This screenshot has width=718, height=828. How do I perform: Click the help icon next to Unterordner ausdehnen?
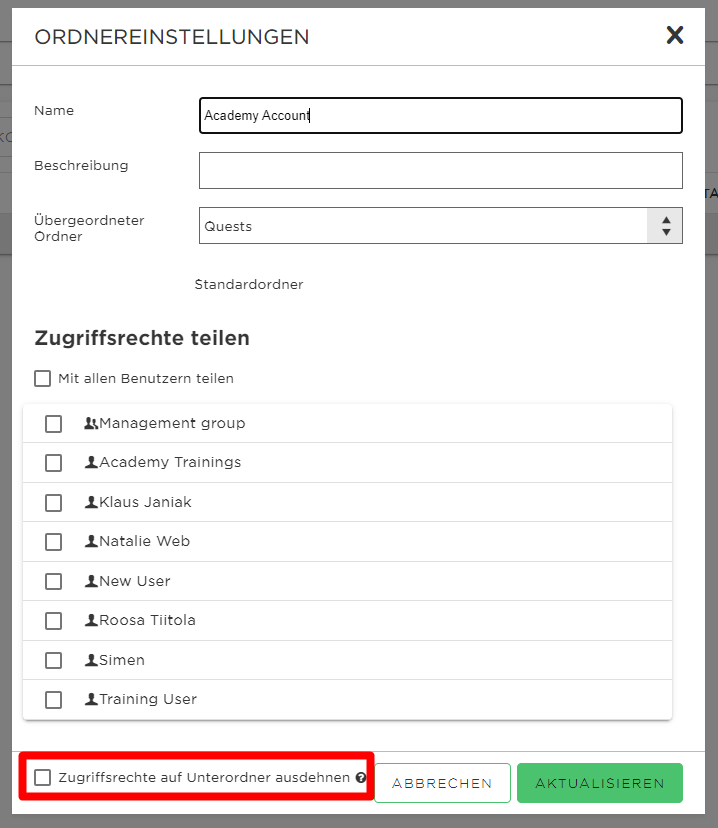click(x=361, y=777)
